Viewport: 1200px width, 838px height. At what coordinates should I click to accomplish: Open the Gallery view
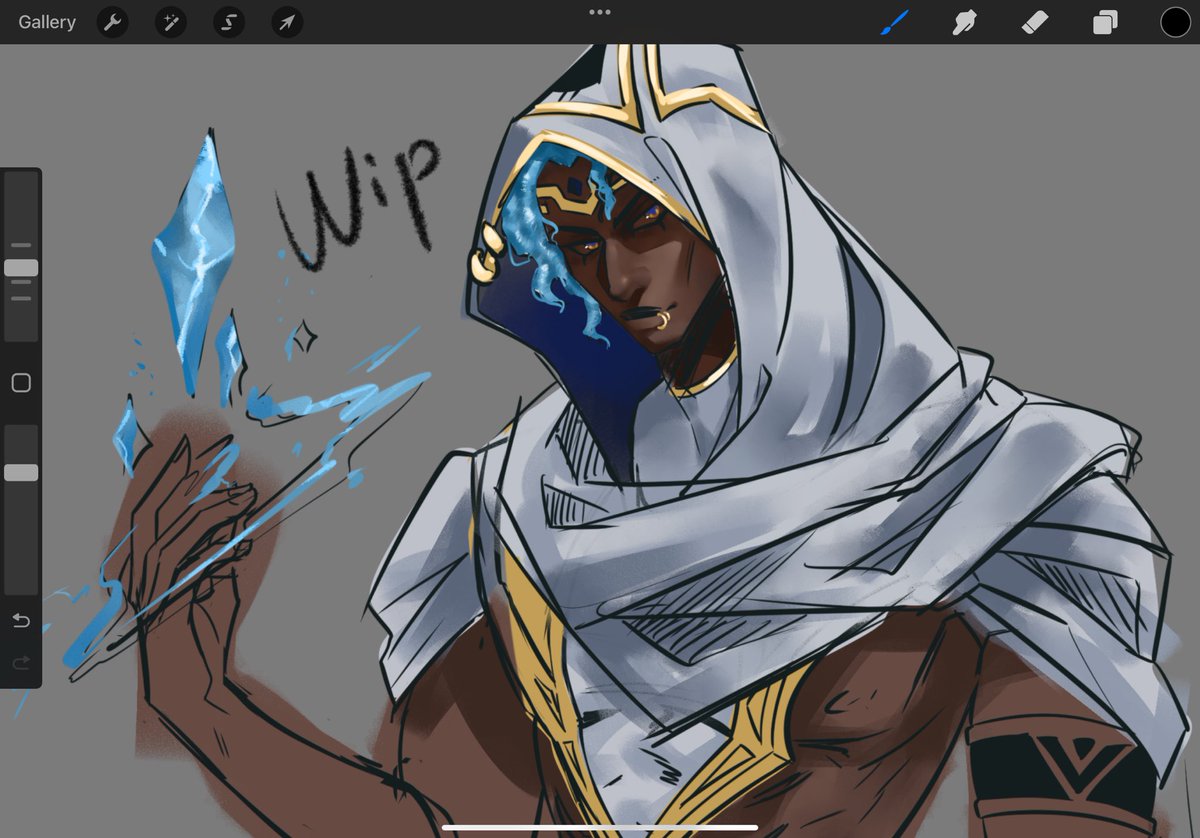tap(47, 22)
